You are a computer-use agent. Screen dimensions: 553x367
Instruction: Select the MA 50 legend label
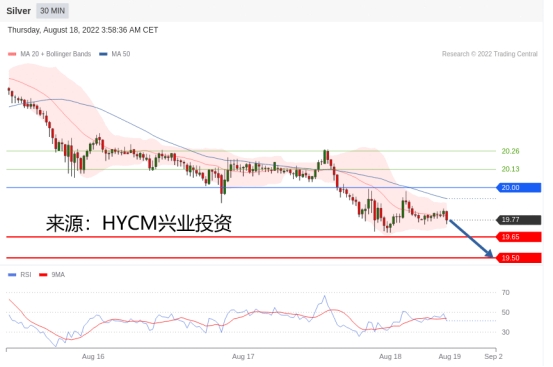[x=121, y=54]
